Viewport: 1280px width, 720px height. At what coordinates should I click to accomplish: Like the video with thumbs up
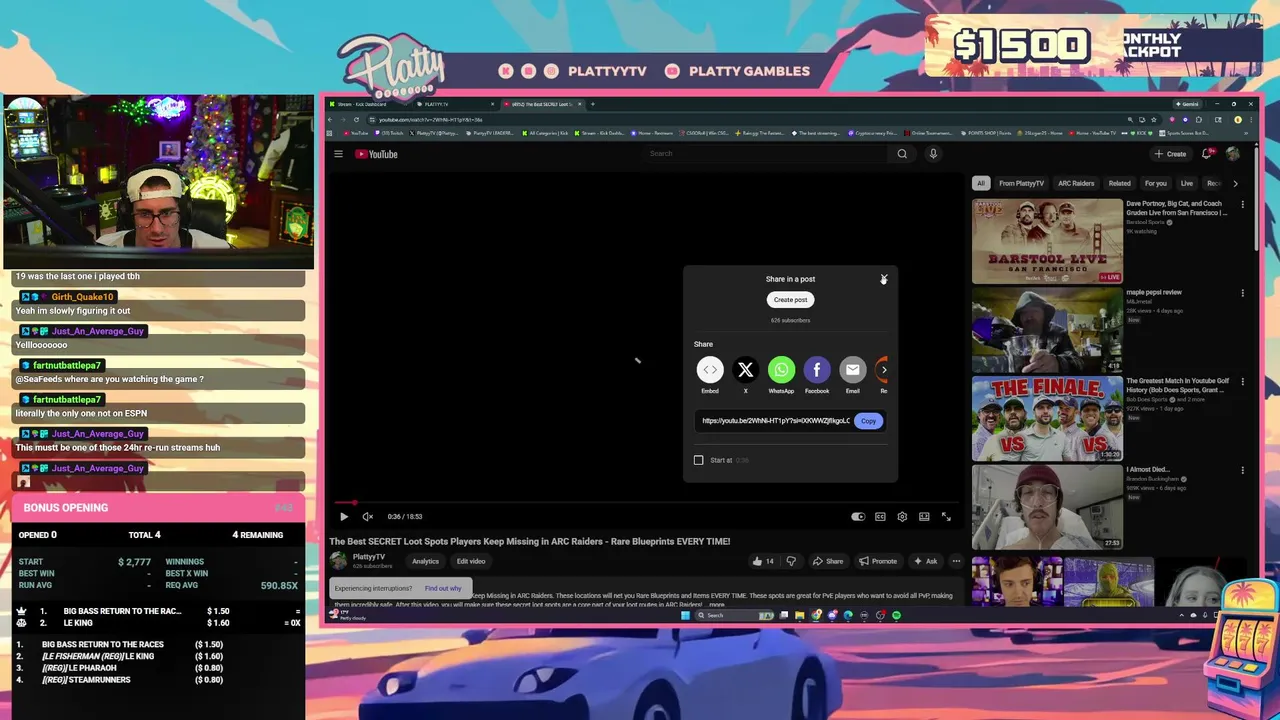tap(763, 561)
